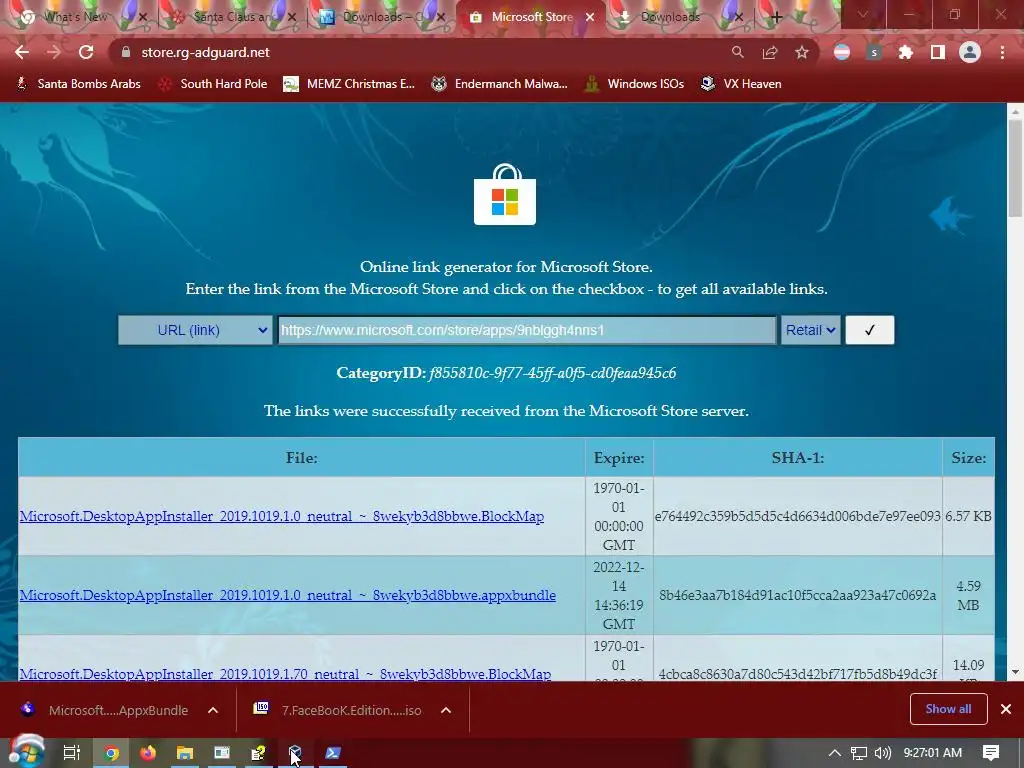
Task: Close the Microsoft Store tab
Action: click(590, 17)
